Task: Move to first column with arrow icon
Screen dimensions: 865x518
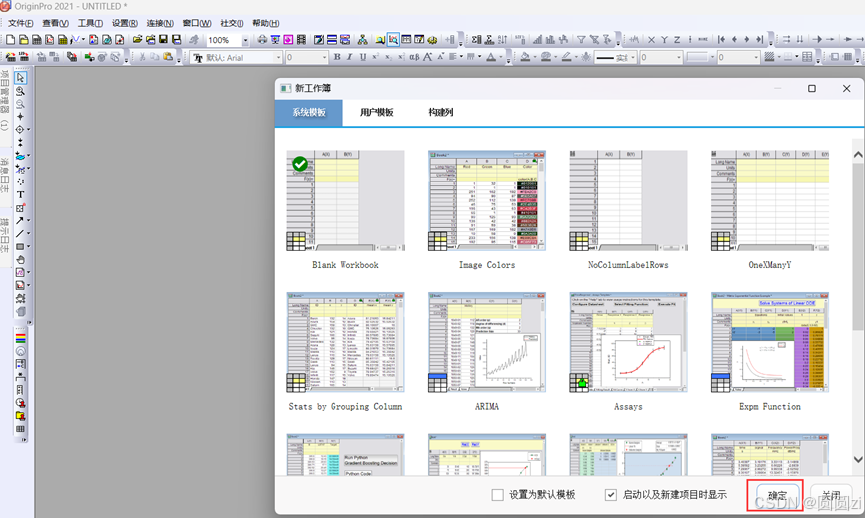Action: pos(722,40)
